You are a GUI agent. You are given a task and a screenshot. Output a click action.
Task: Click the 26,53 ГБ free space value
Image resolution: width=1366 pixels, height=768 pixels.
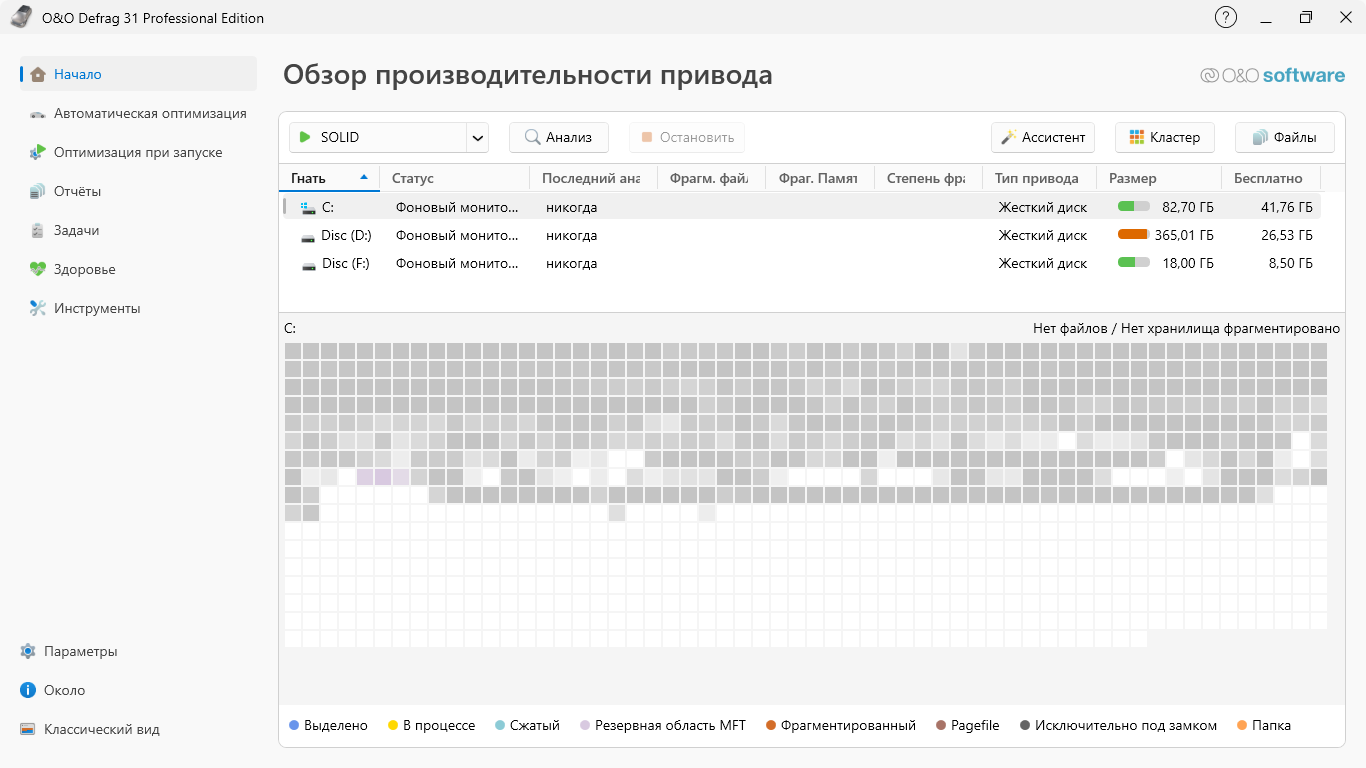point(1286,235)
